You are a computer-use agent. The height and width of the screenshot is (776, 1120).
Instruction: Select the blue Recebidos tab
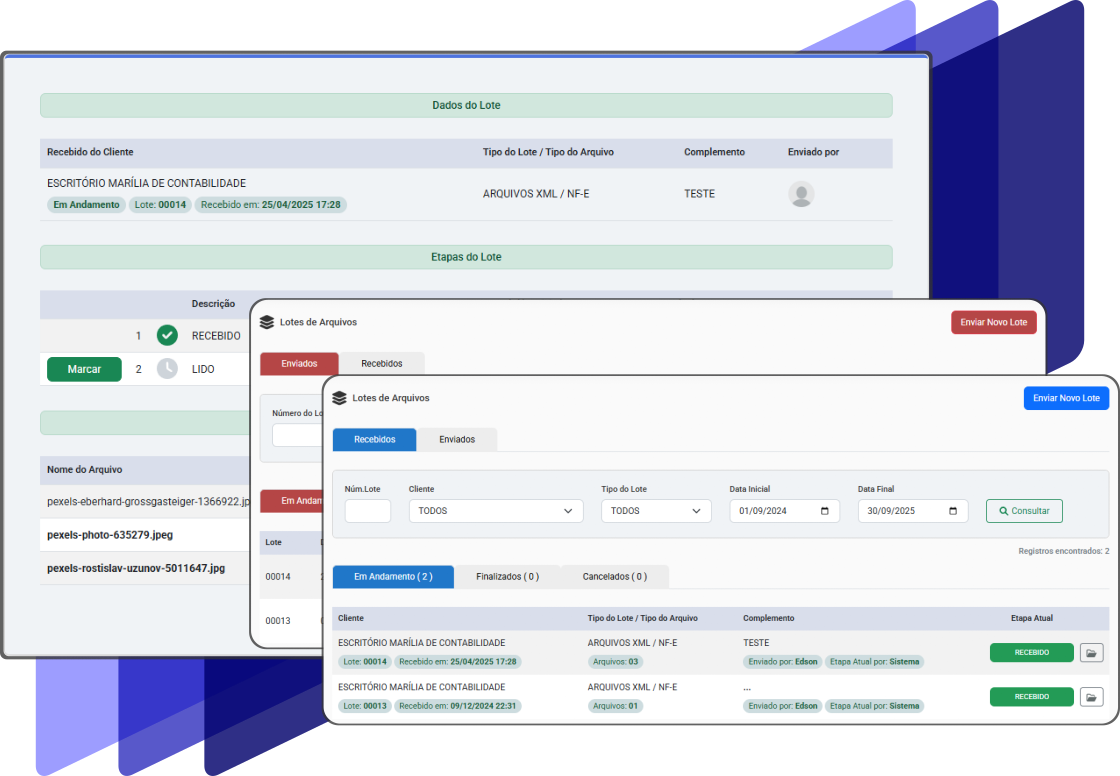point(374,440)
